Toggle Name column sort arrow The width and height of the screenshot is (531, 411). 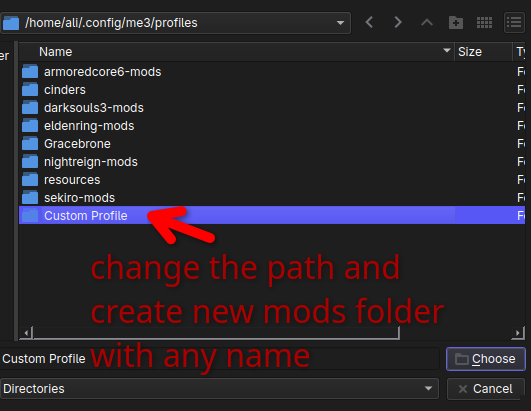pyautogui.click(x=447, y=50)
